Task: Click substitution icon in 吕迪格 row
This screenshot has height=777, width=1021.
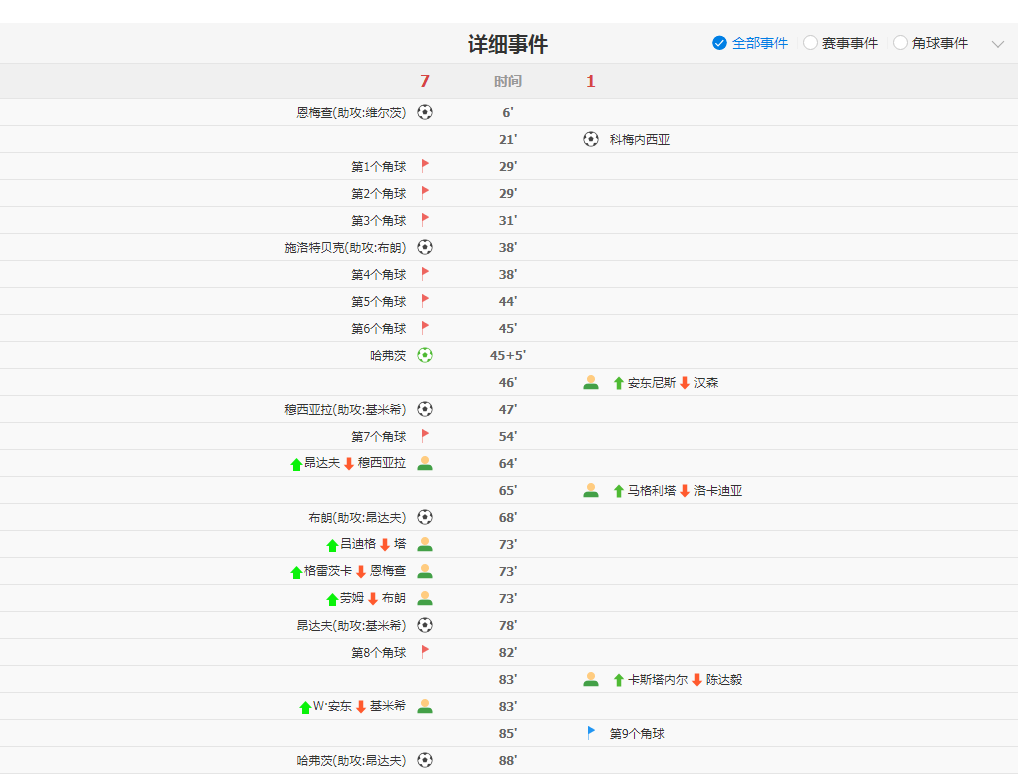Action: [x=425, y=544]
